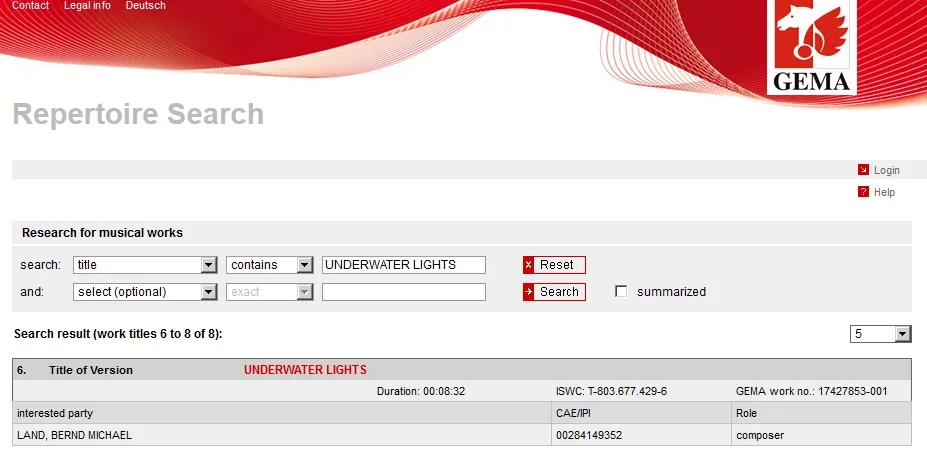This screenshot has height=458, width=927.
Task: Click the Login link text
Action: point(887,170)
